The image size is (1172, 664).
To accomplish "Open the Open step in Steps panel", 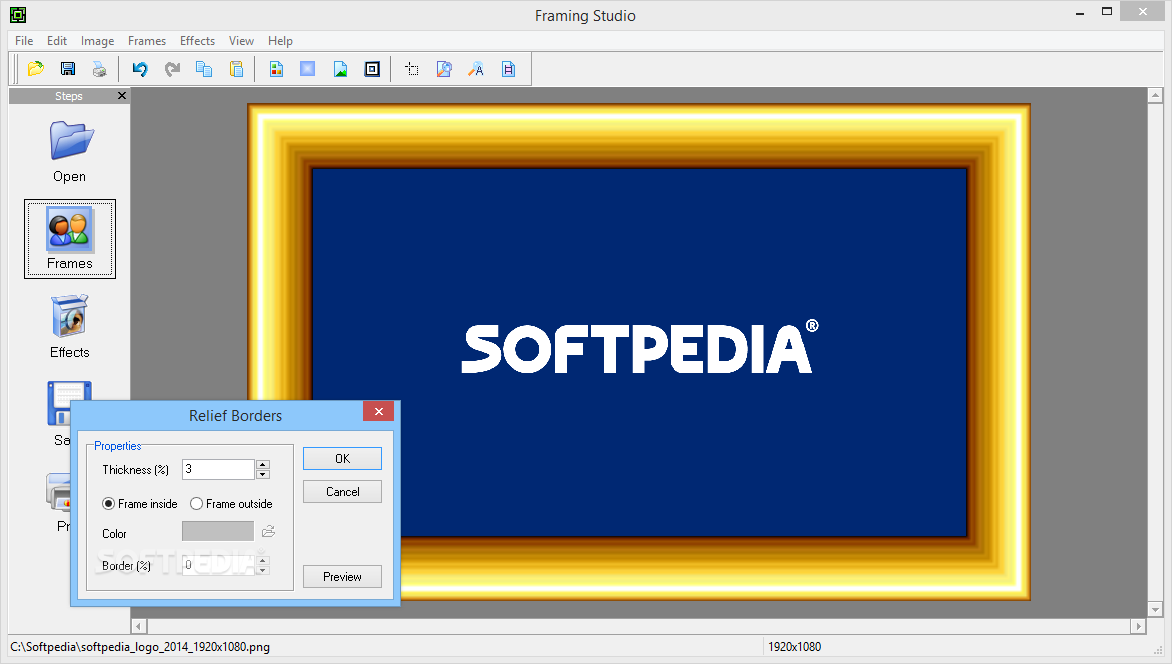I will [70, 152].
